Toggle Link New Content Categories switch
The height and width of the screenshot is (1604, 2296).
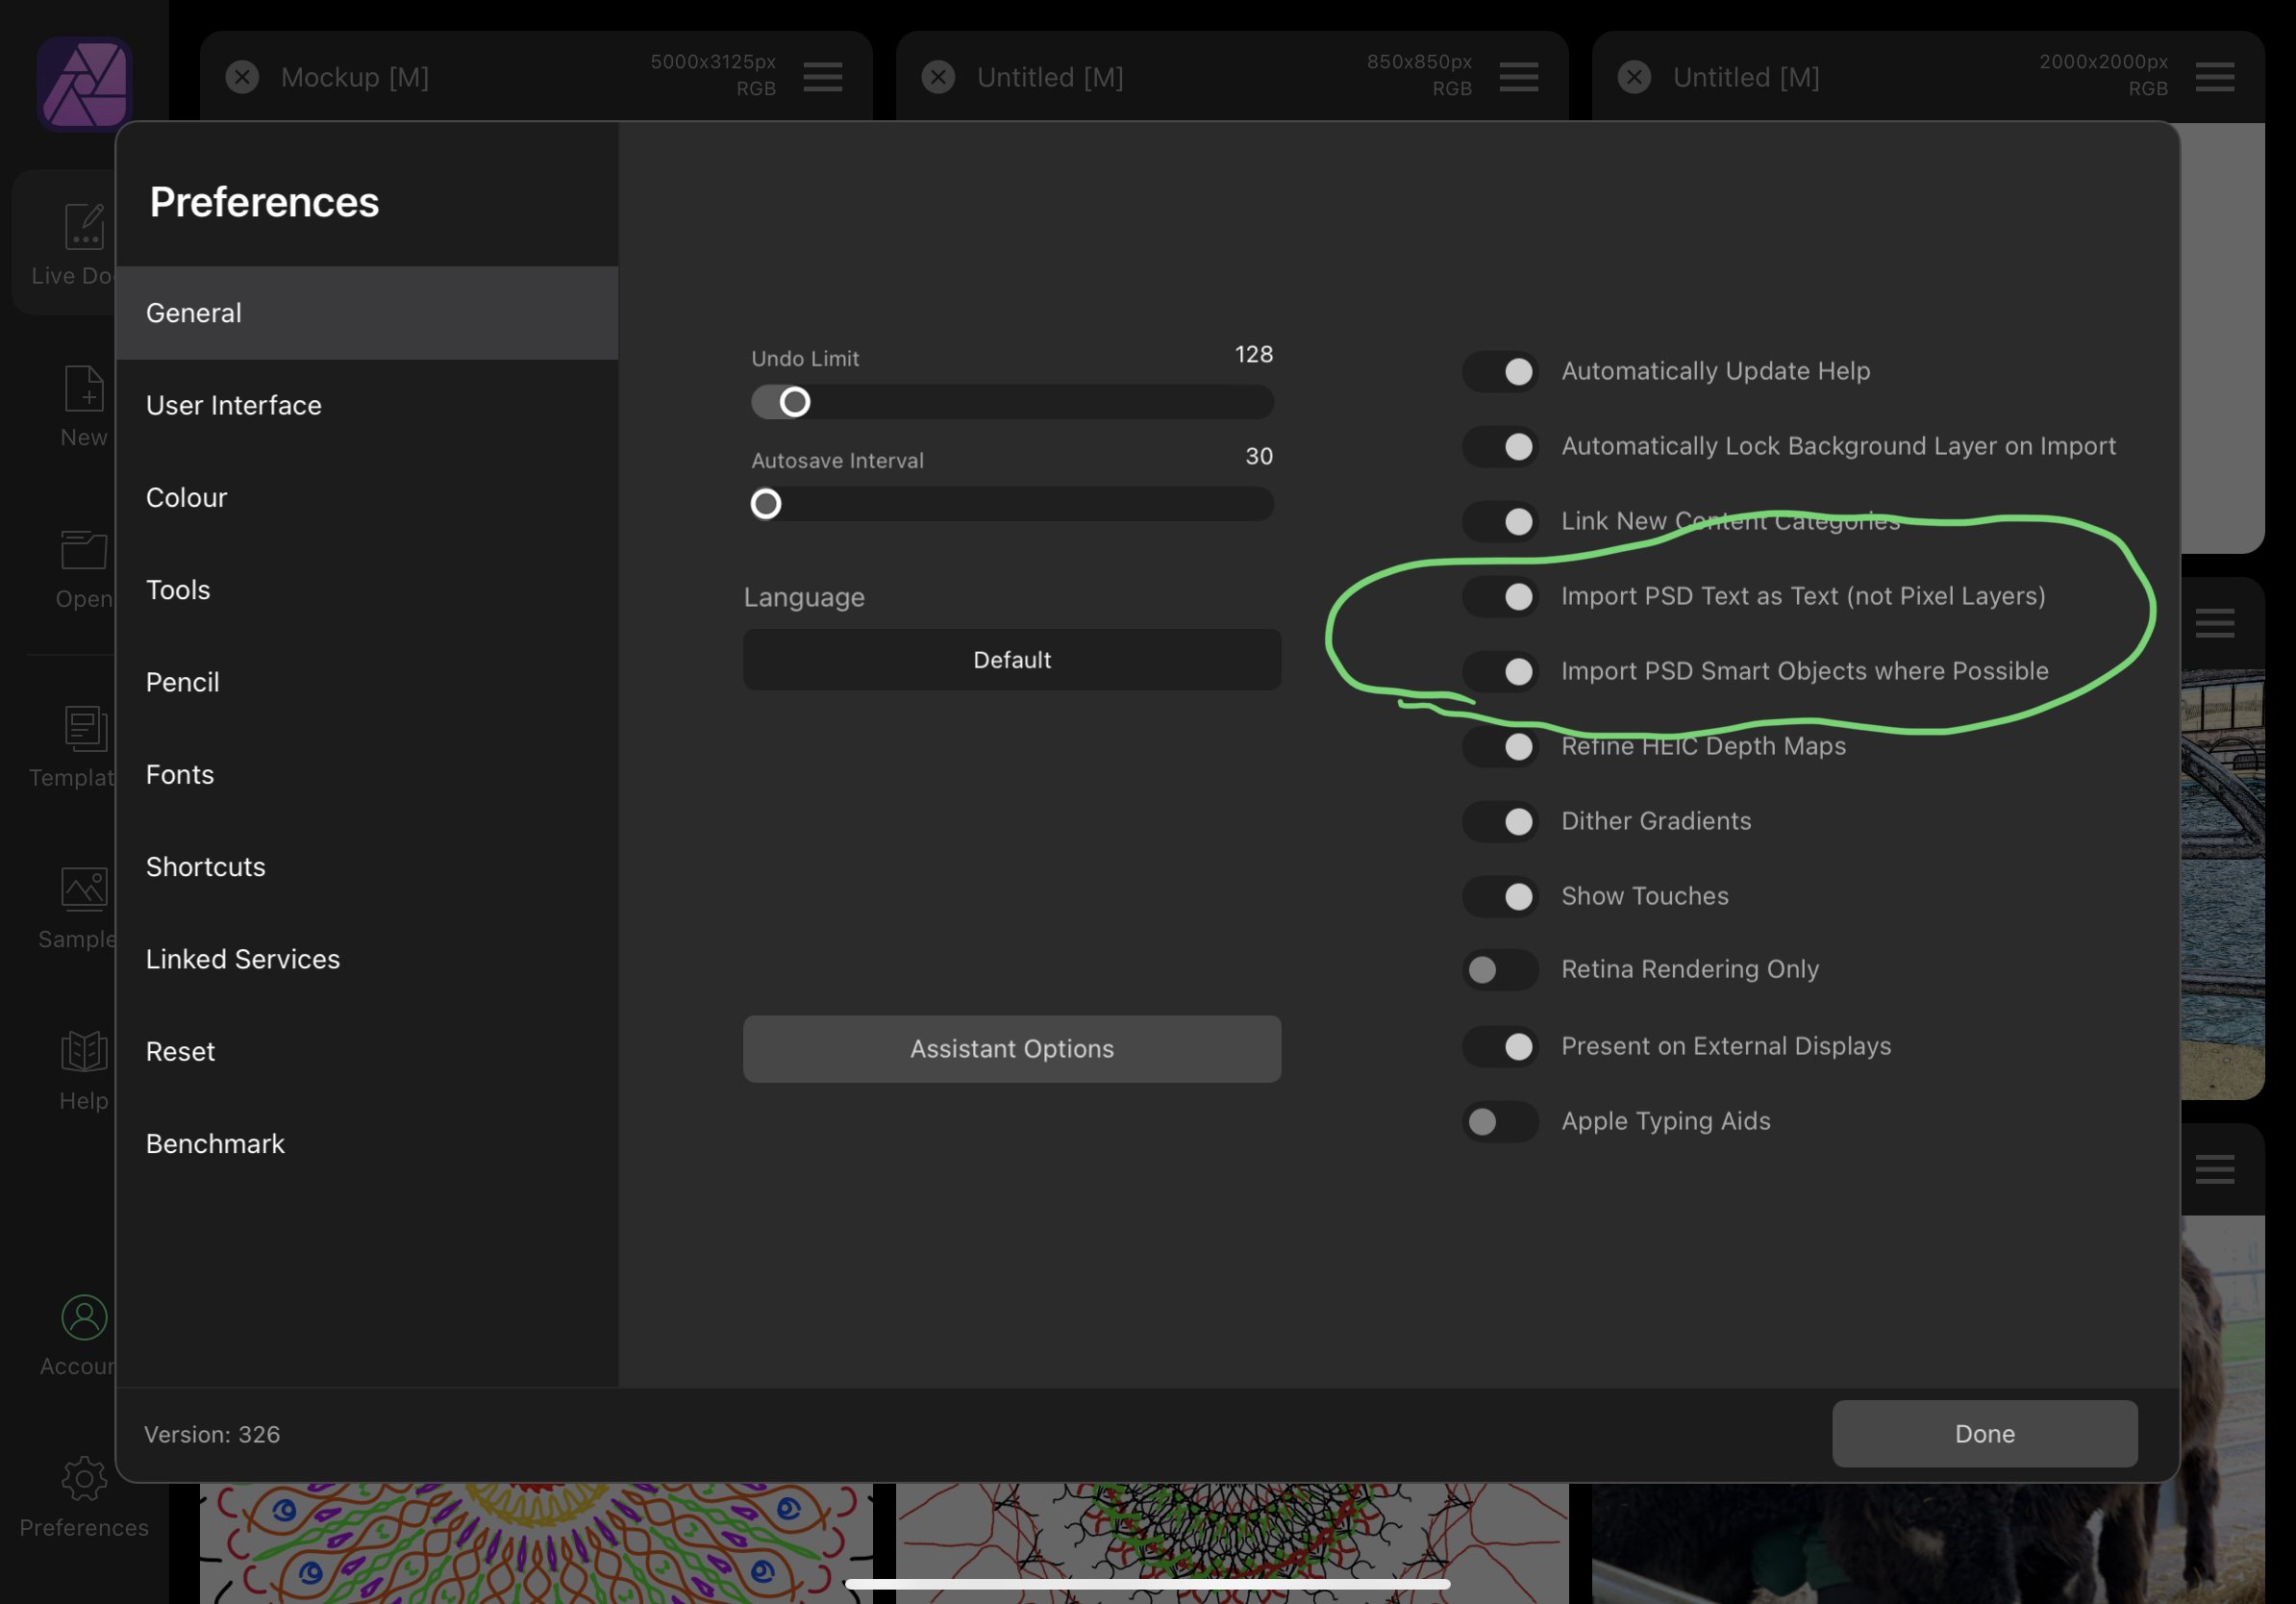point(1500,522)
